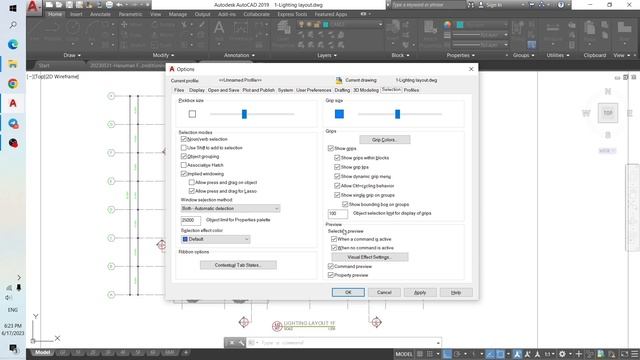This screenshot has height=360, width=640.
Task: Switch to the Open and Save tab
Action: click(223, 90)
